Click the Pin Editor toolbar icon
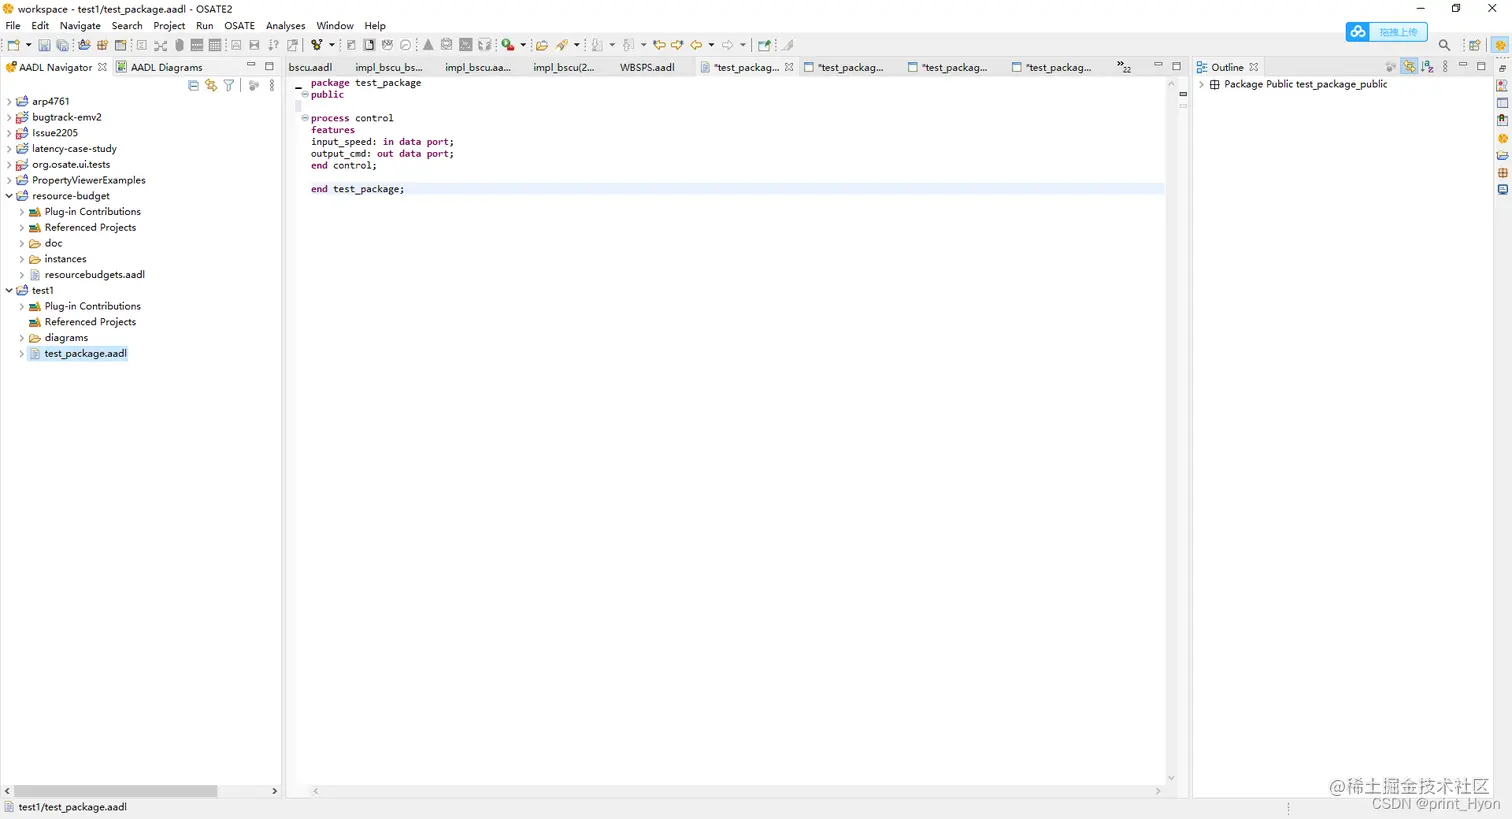This screenshot has width=1512, height=819. click(x=764, y=45)
